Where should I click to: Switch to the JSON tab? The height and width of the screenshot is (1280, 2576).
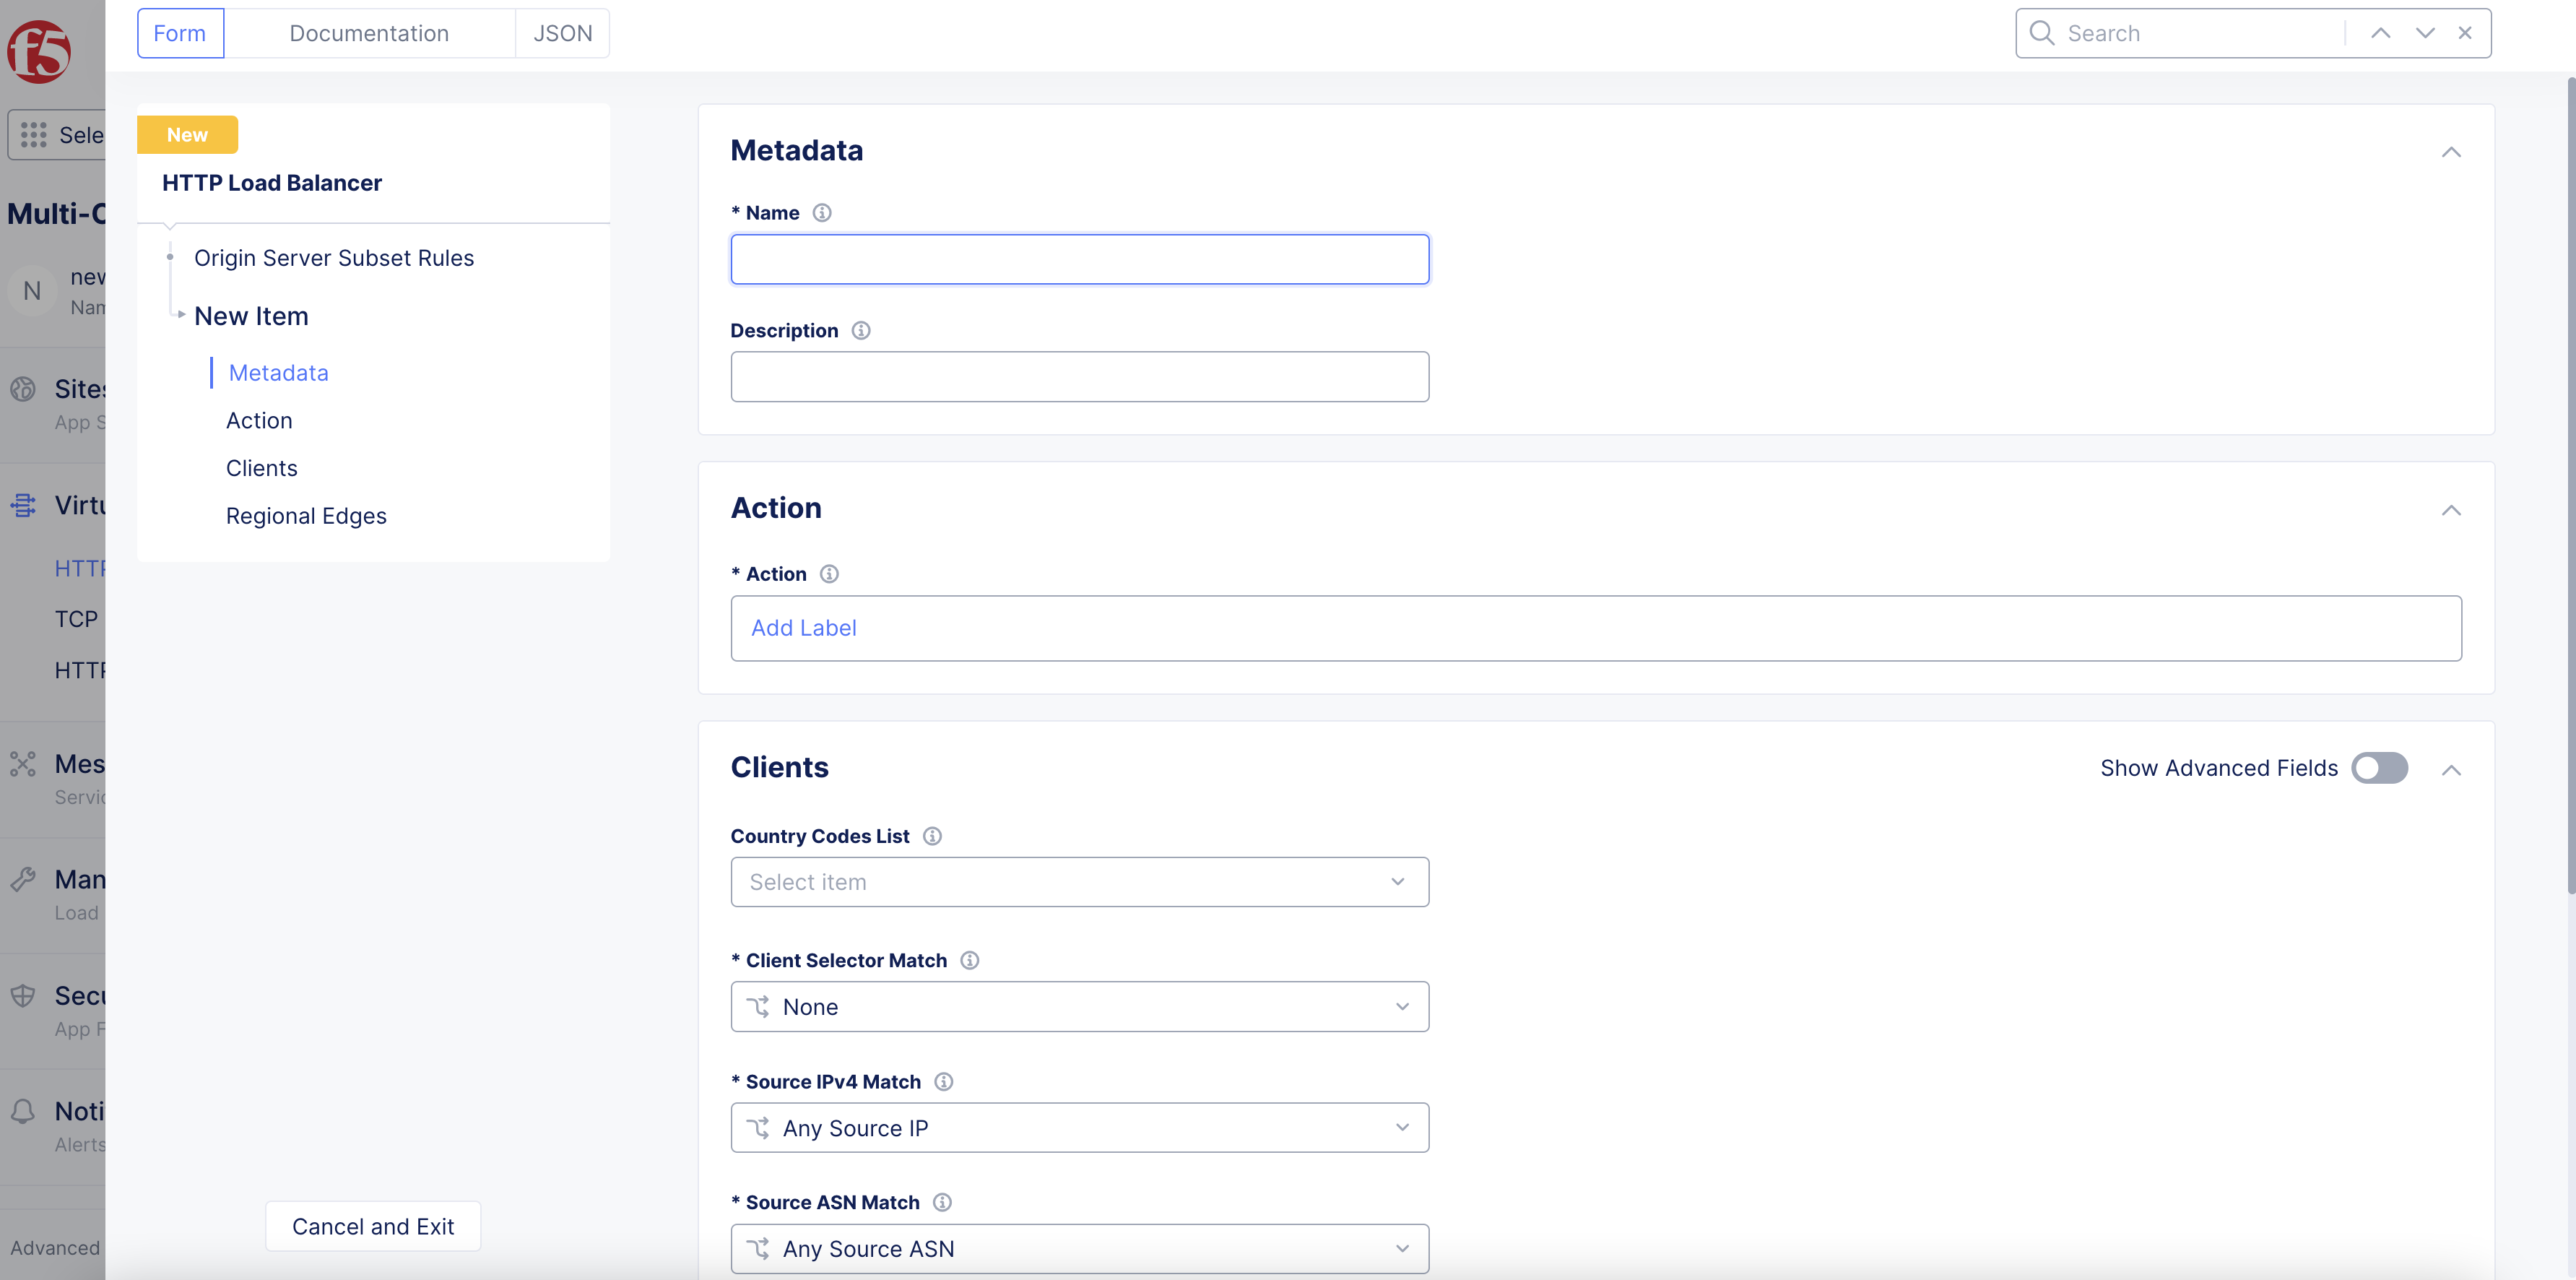click(562, 33)
